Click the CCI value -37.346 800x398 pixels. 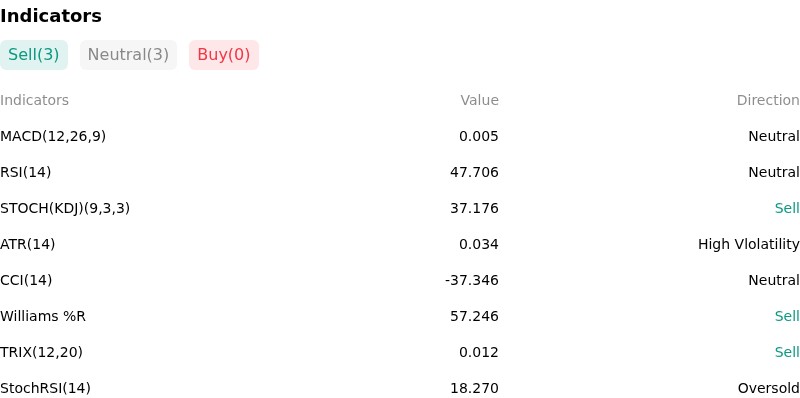(471, 280)
